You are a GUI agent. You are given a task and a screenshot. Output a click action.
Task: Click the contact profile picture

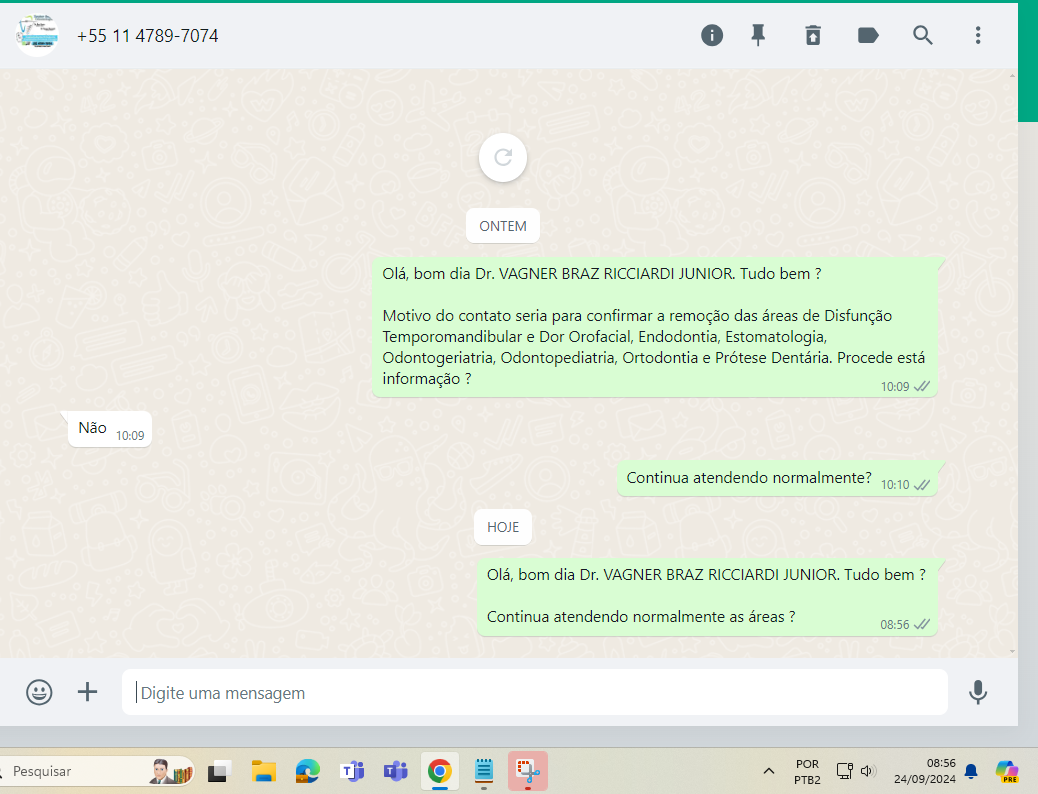point(37,36)
